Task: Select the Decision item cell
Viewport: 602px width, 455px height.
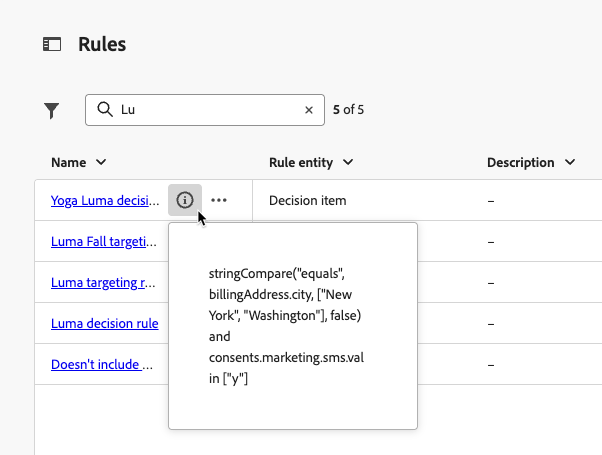Action: [x=308, y=200]
